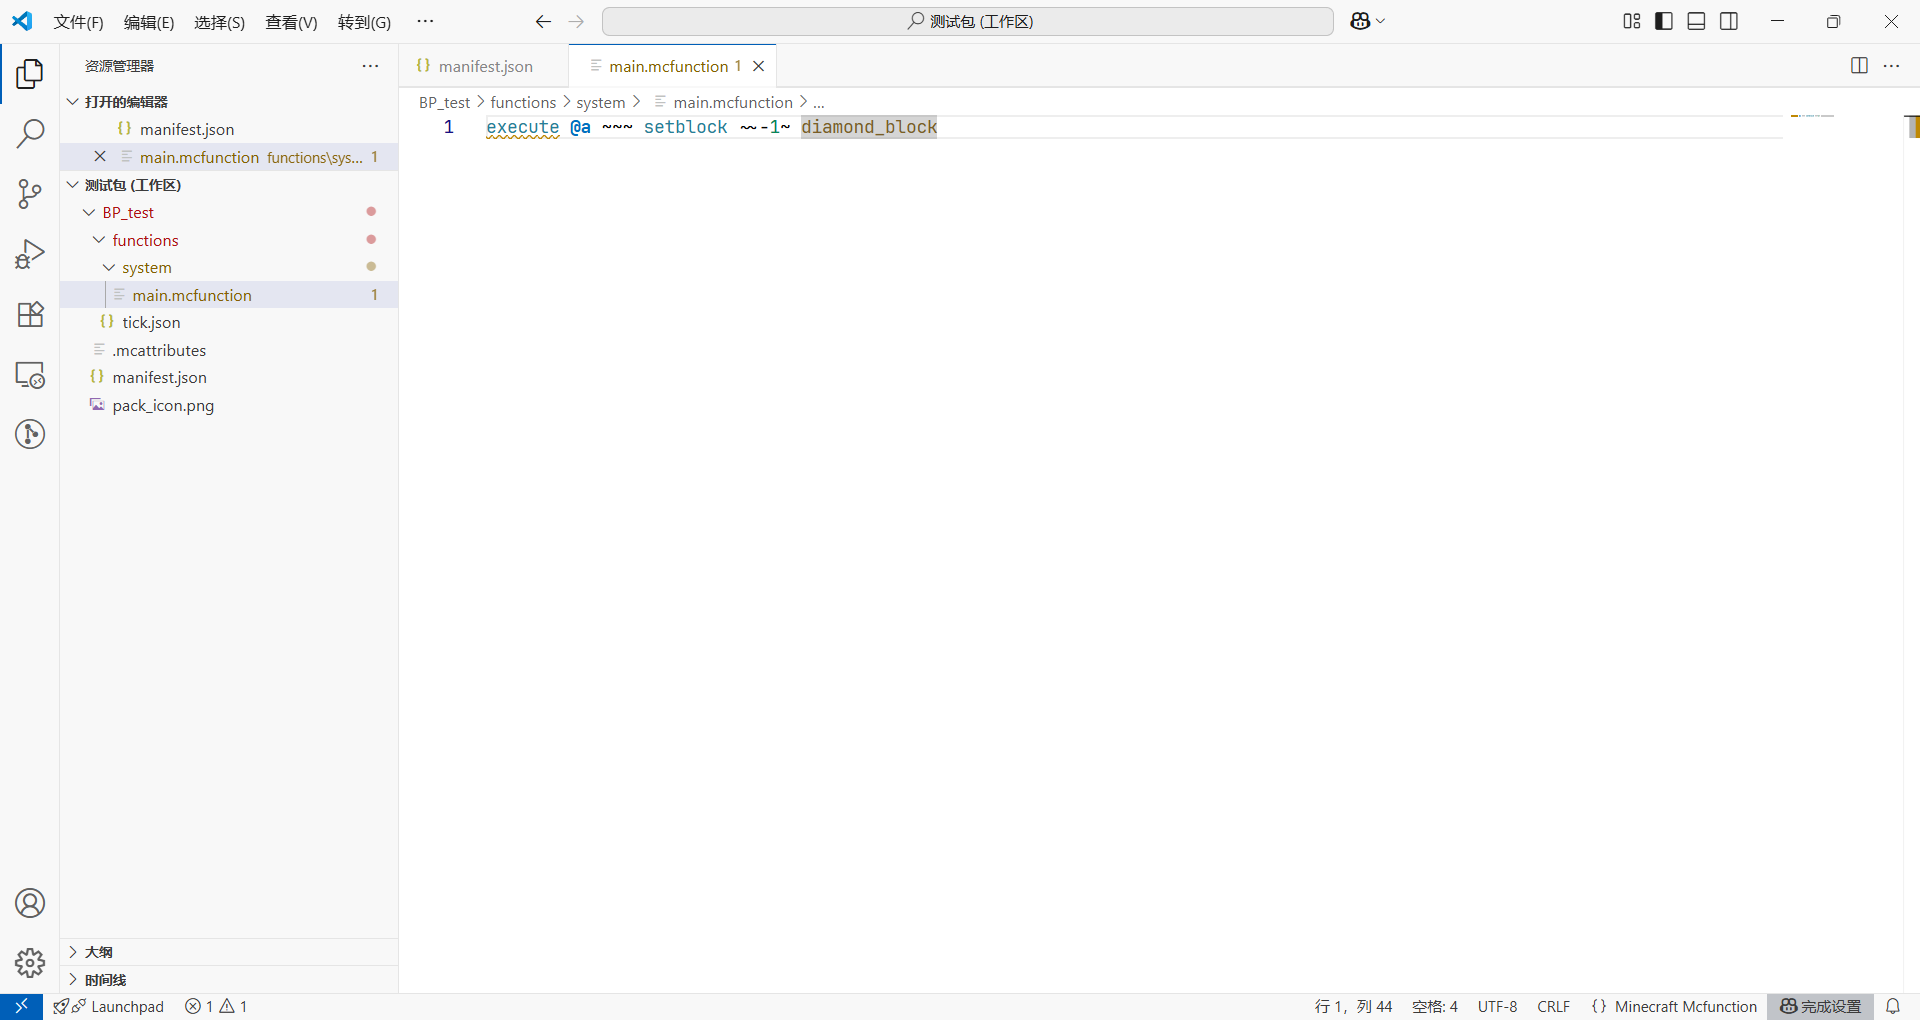1920x1020 pixels.
Task: Click the system breadcrumb
Action: [x=600, y=102]
